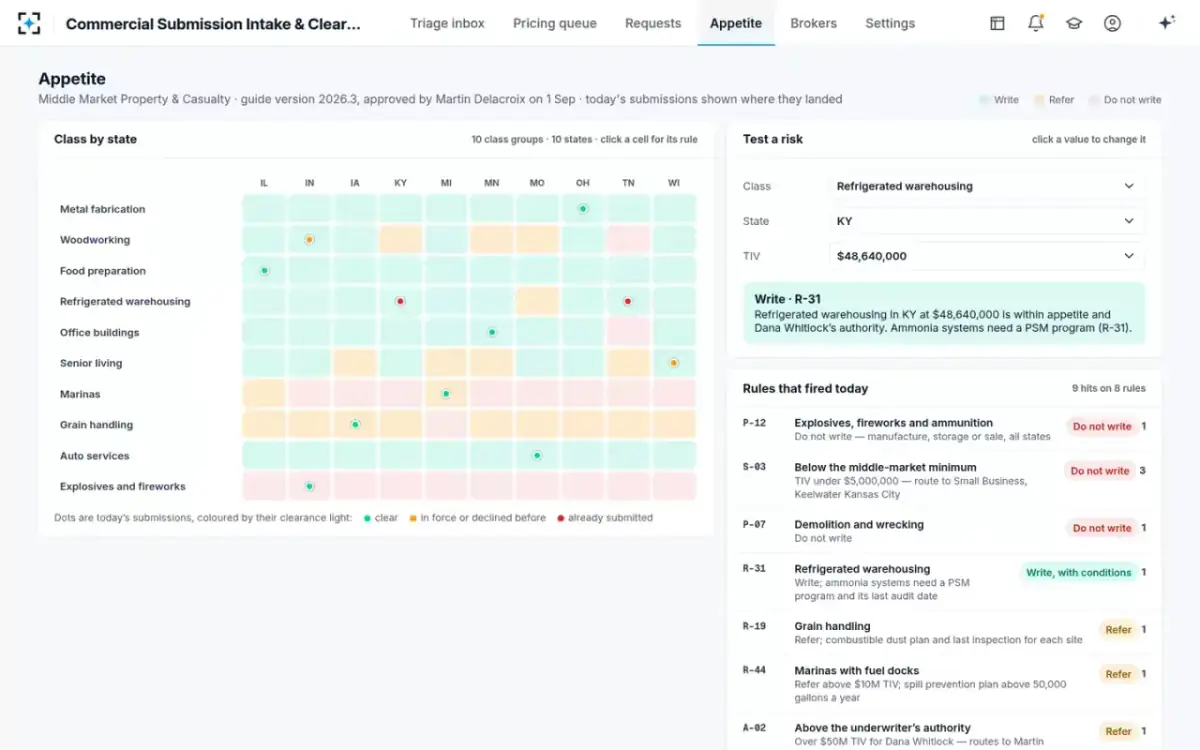The width and height of the screenshot is (1200, 750).
Task: Click the Auto services row label
Action: click(x=94, y=456)
